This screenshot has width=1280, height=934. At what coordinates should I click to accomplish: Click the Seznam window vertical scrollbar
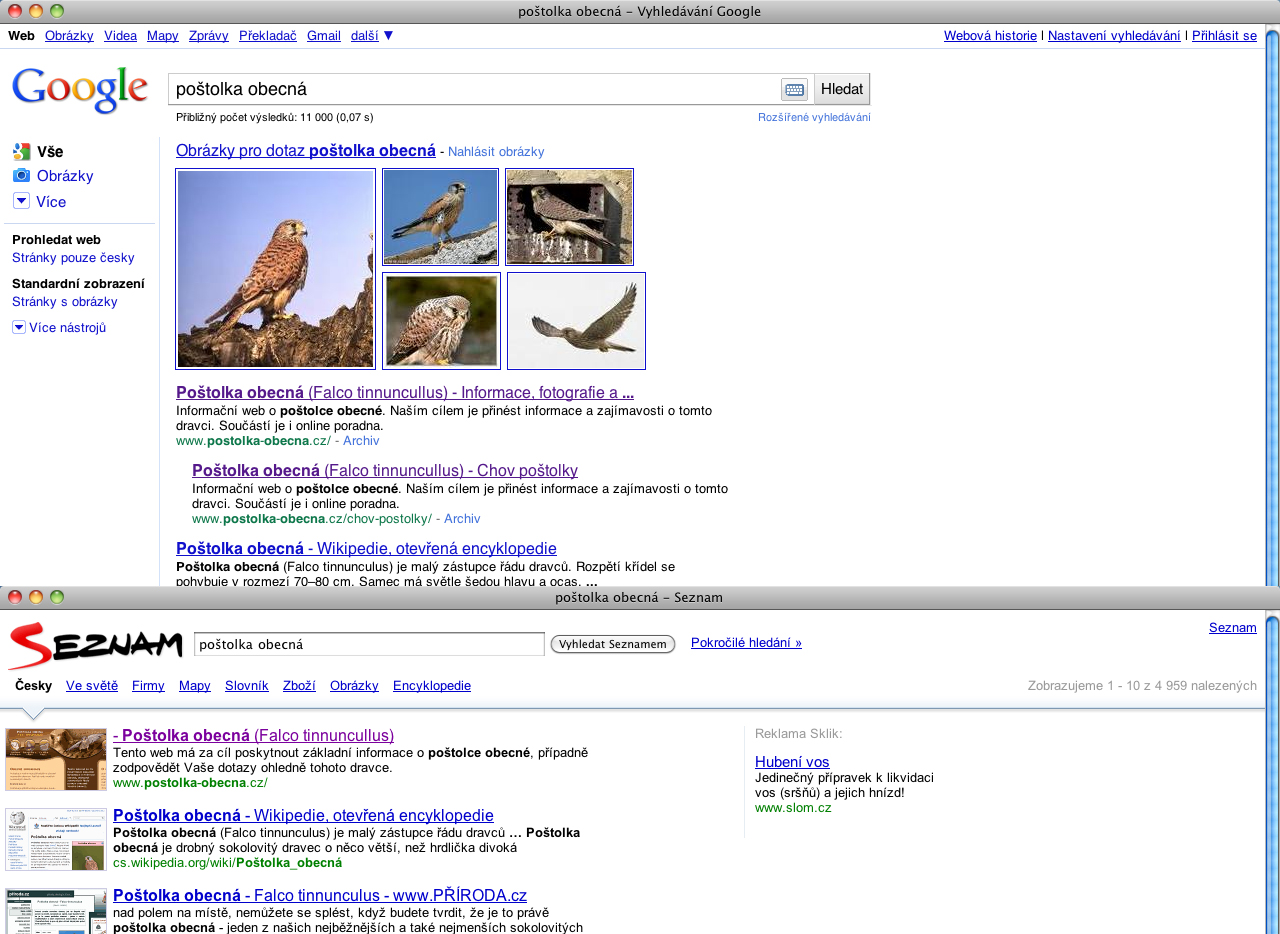pos(1272,772)
